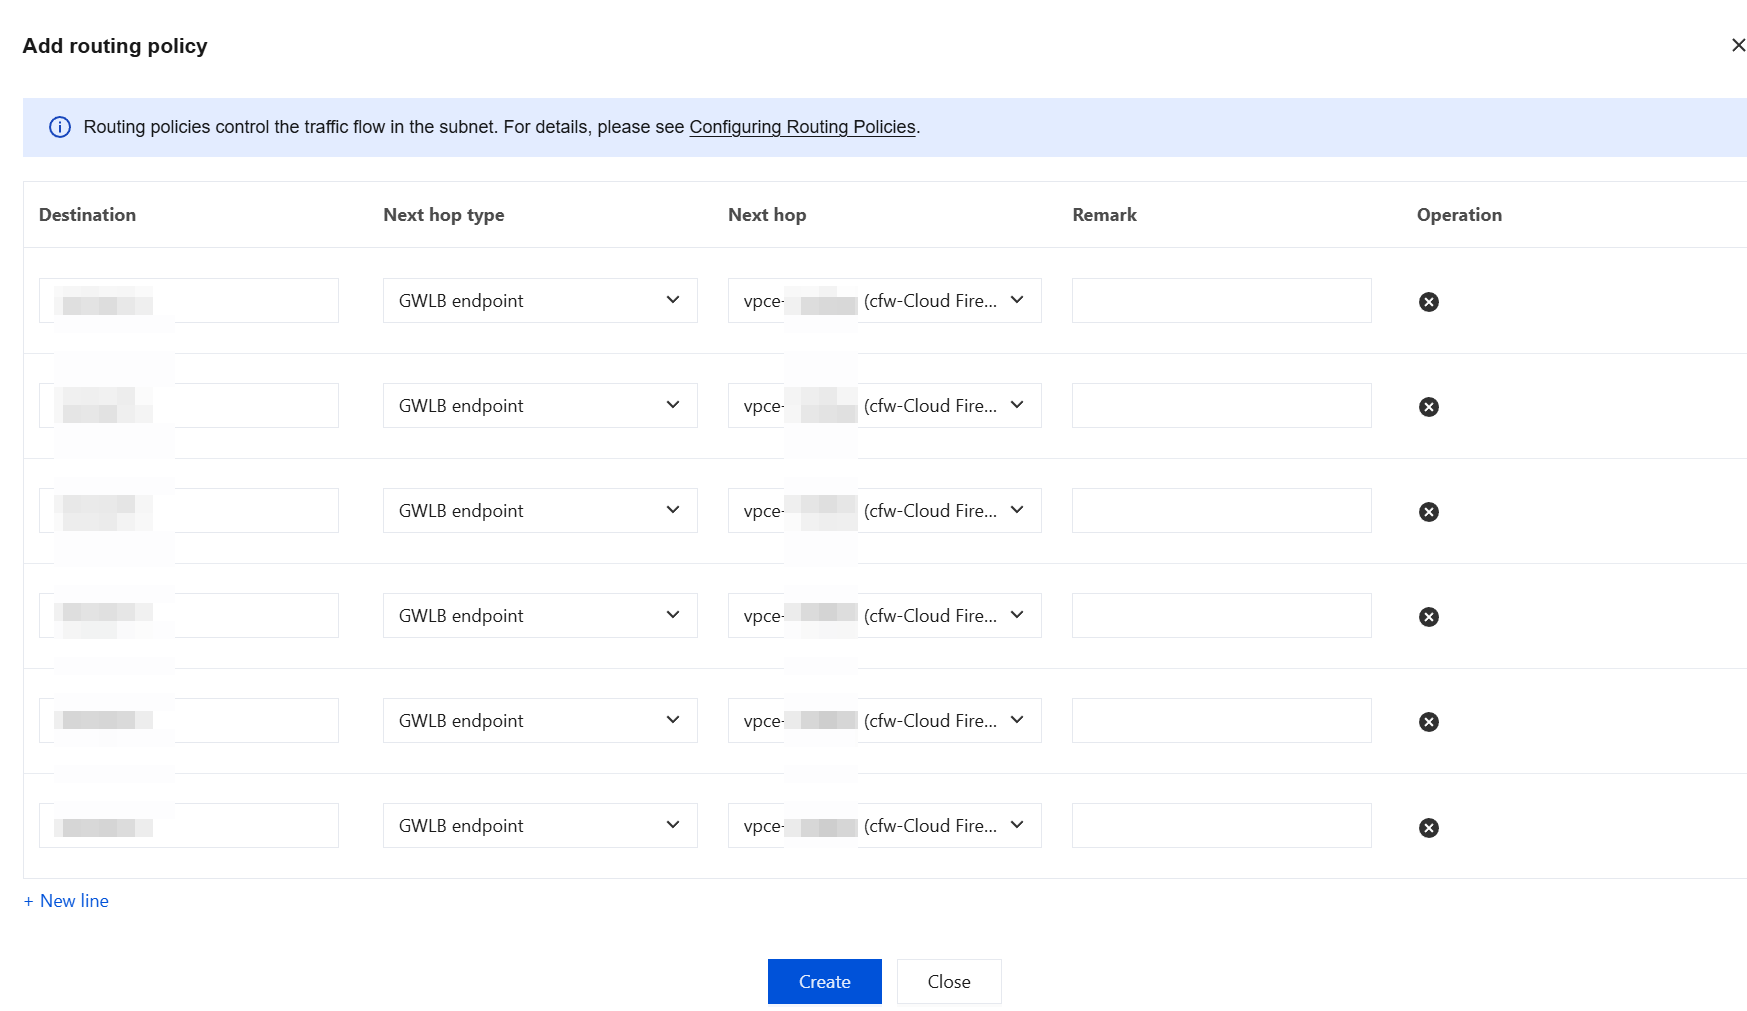Click the Close button at the bottom
This screenshot has height=1011, width=1747.
949,981
